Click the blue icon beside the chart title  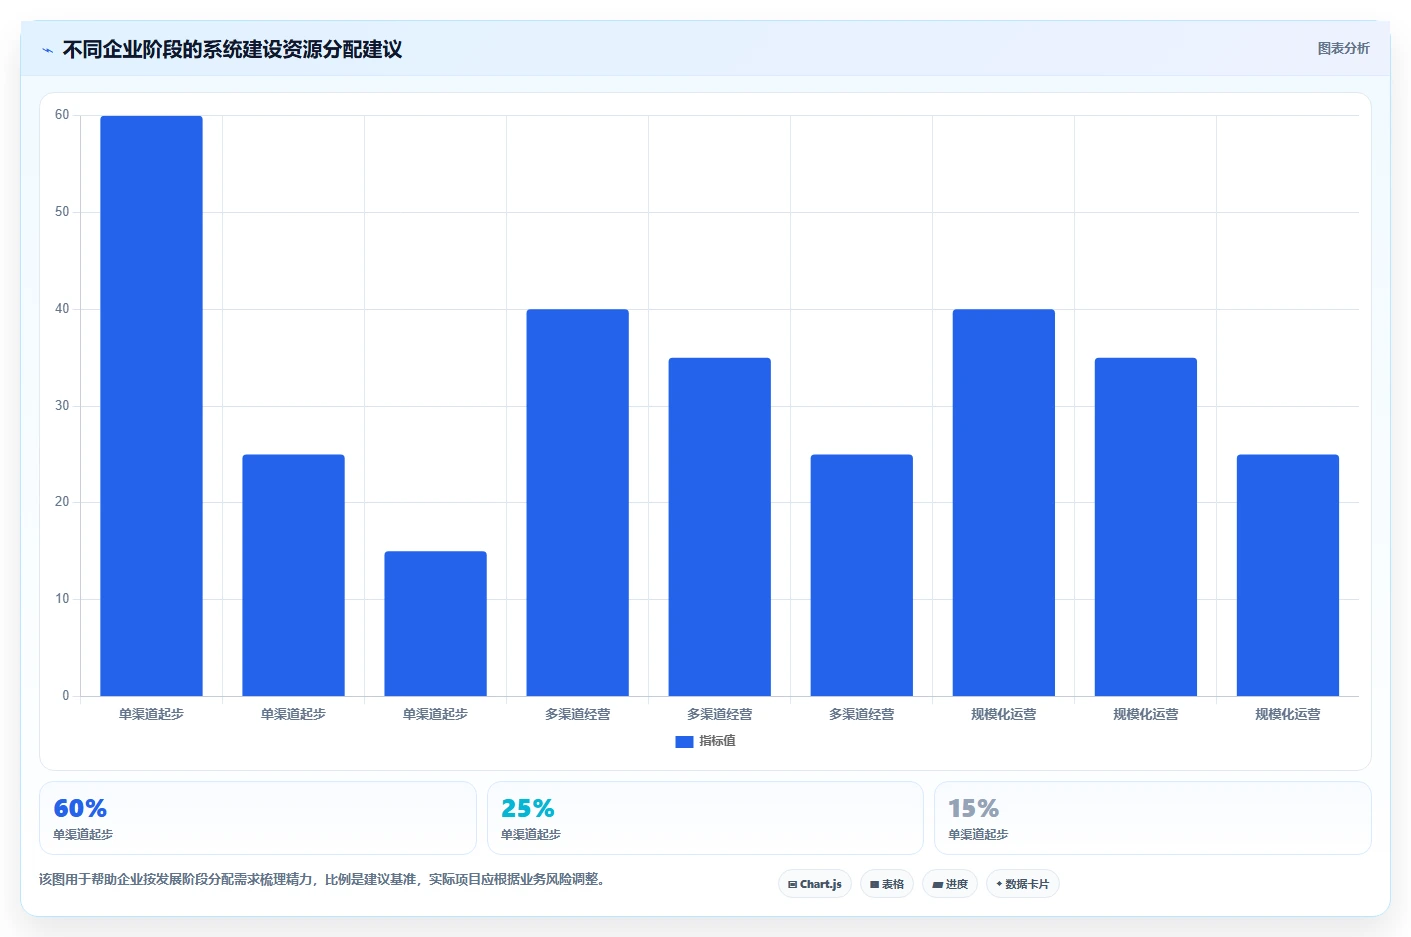(47, 50)
